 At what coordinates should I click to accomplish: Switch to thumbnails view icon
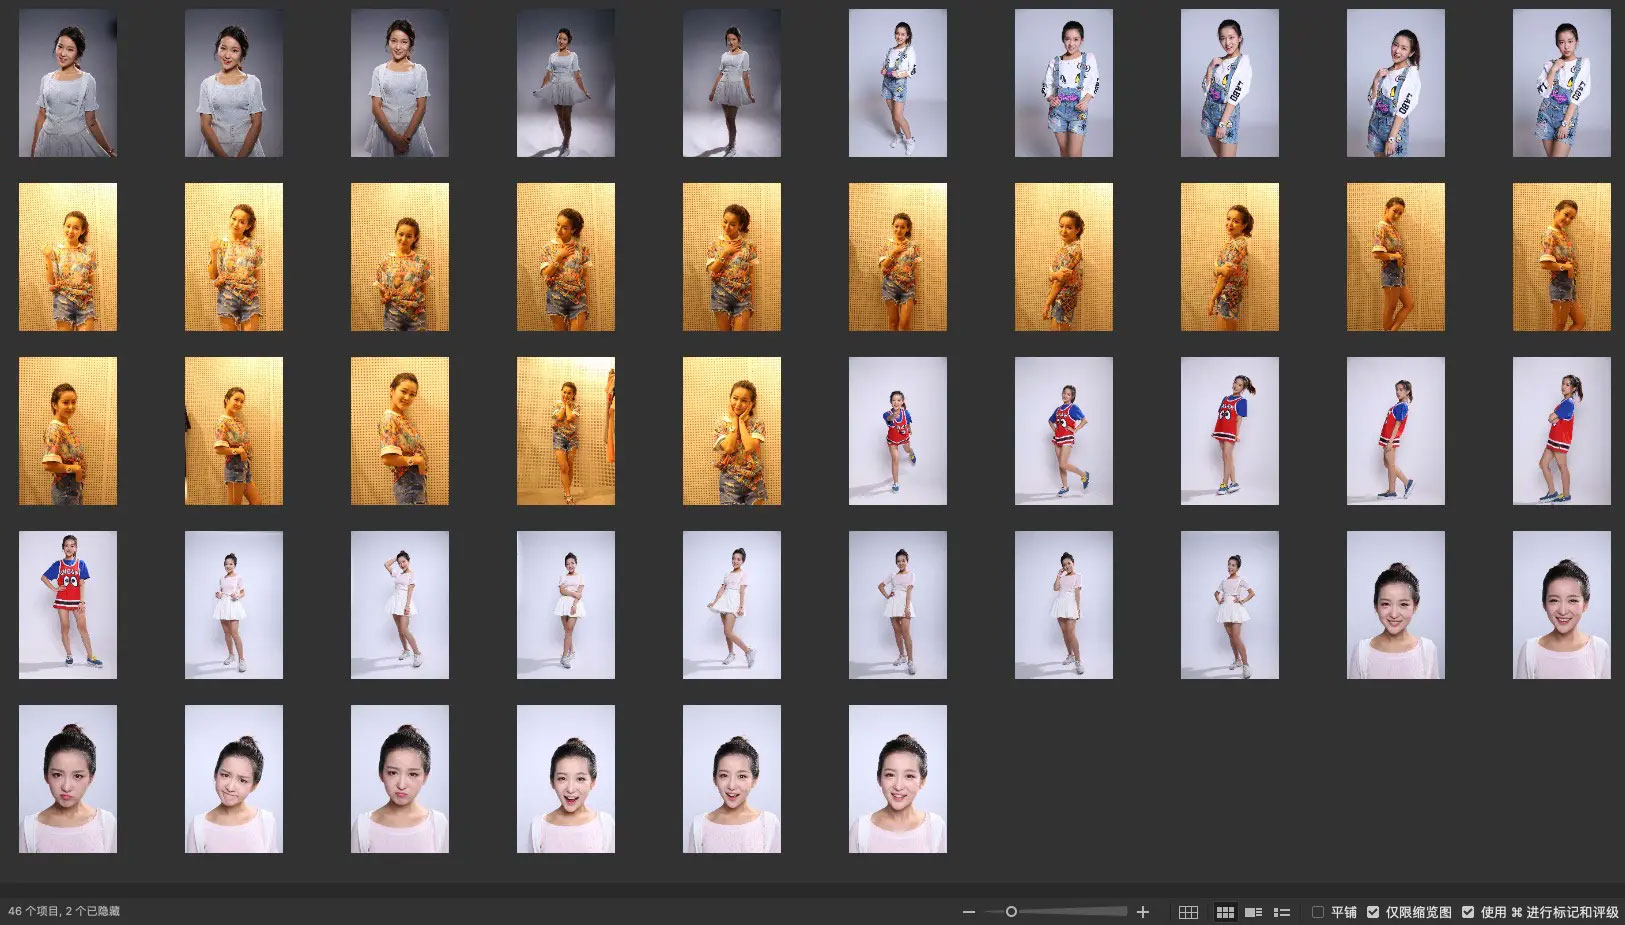(x=1224, y=912)
